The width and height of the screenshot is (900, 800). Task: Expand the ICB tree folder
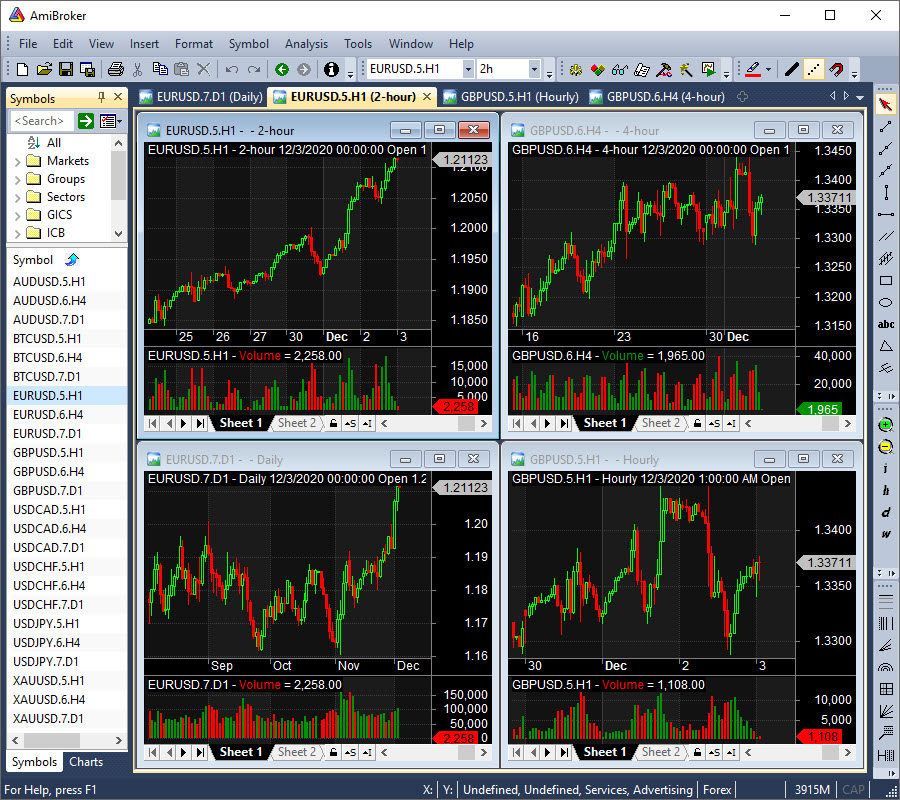click(17, 233)
